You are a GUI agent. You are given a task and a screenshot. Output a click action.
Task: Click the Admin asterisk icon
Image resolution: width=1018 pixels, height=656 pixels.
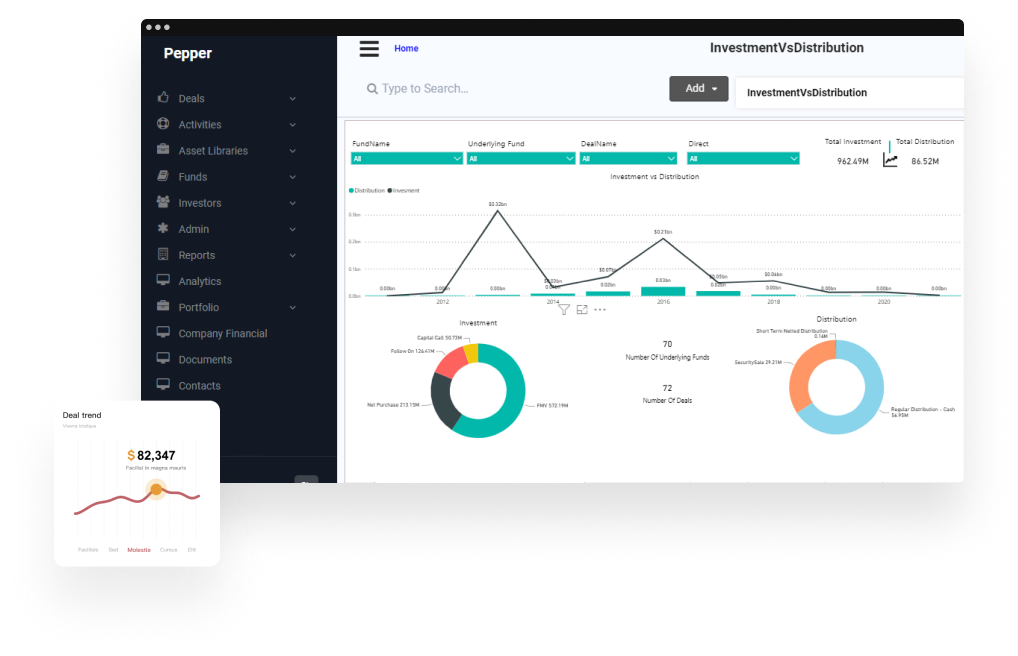point(163,228)
